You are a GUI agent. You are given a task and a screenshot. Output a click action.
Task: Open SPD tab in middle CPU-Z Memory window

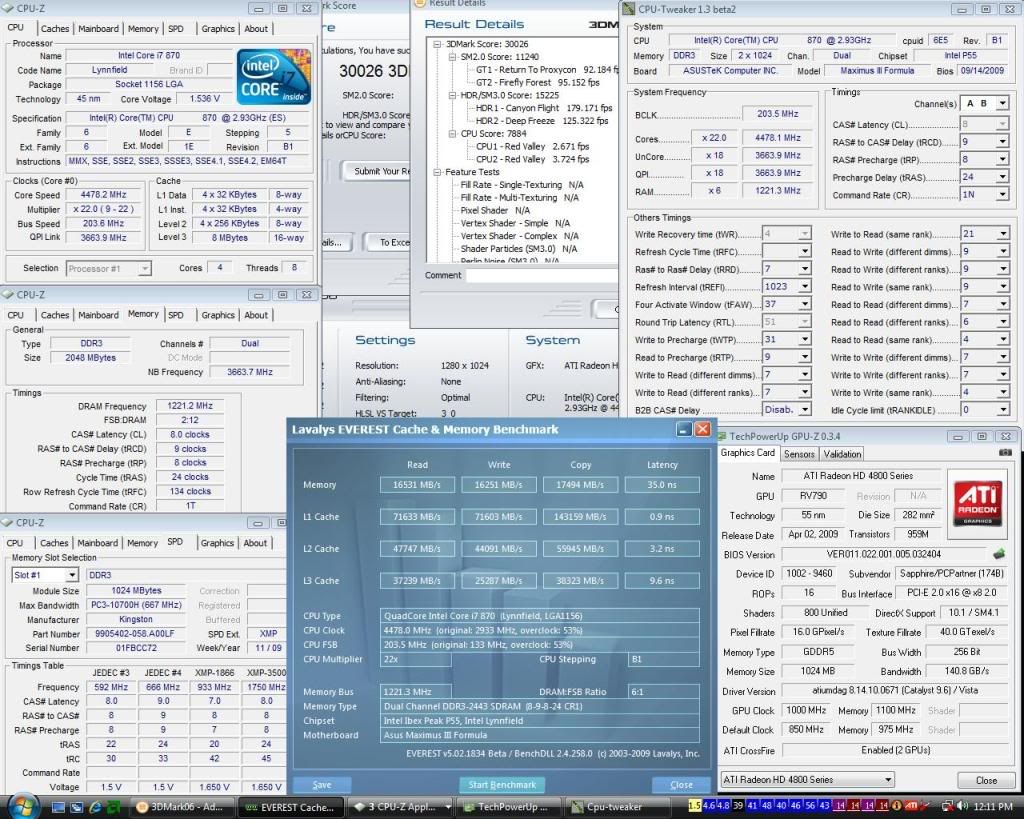point(176,315)
